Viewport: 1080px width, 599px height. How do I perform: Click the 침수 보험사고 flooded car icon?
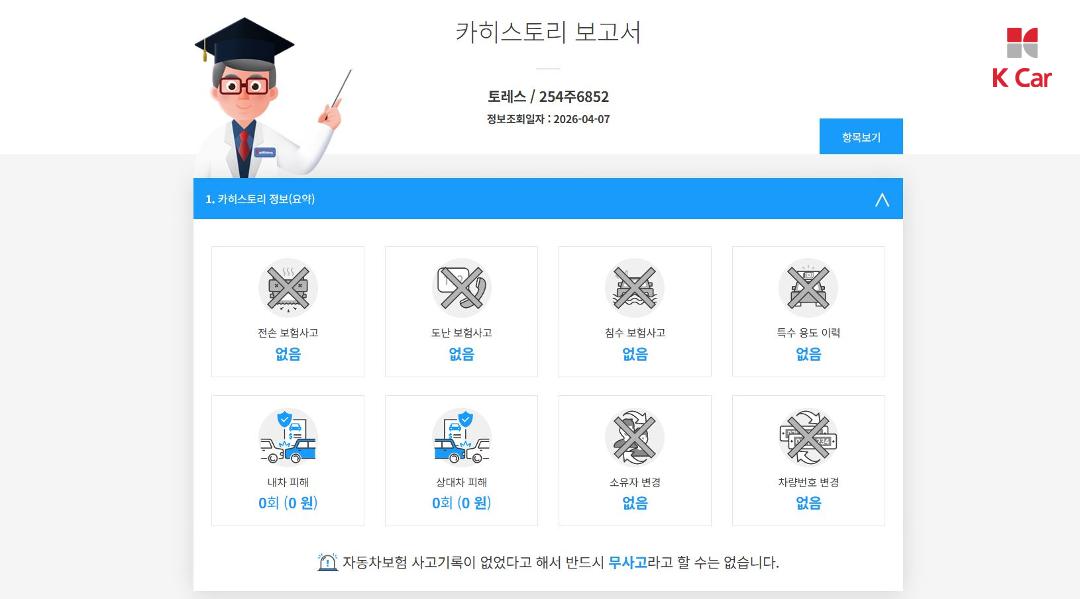[x=634, y=288]
